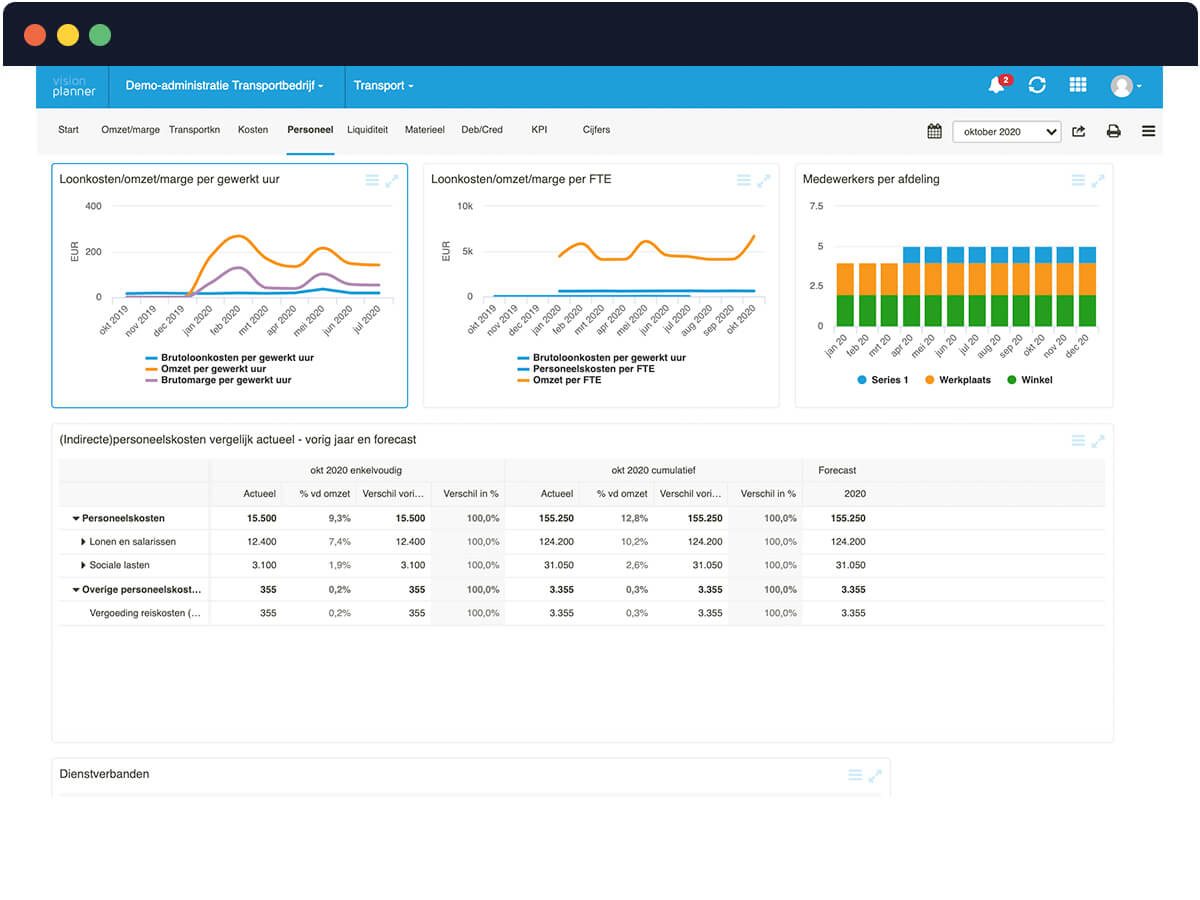
Task: Open the oktober 2020 period selector
Action: [x=1006, y=131]
